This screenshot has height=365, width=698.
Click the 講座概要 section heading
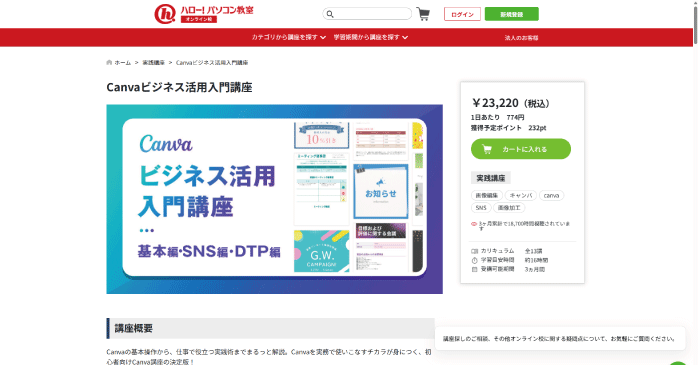click(x=270, y=328)
